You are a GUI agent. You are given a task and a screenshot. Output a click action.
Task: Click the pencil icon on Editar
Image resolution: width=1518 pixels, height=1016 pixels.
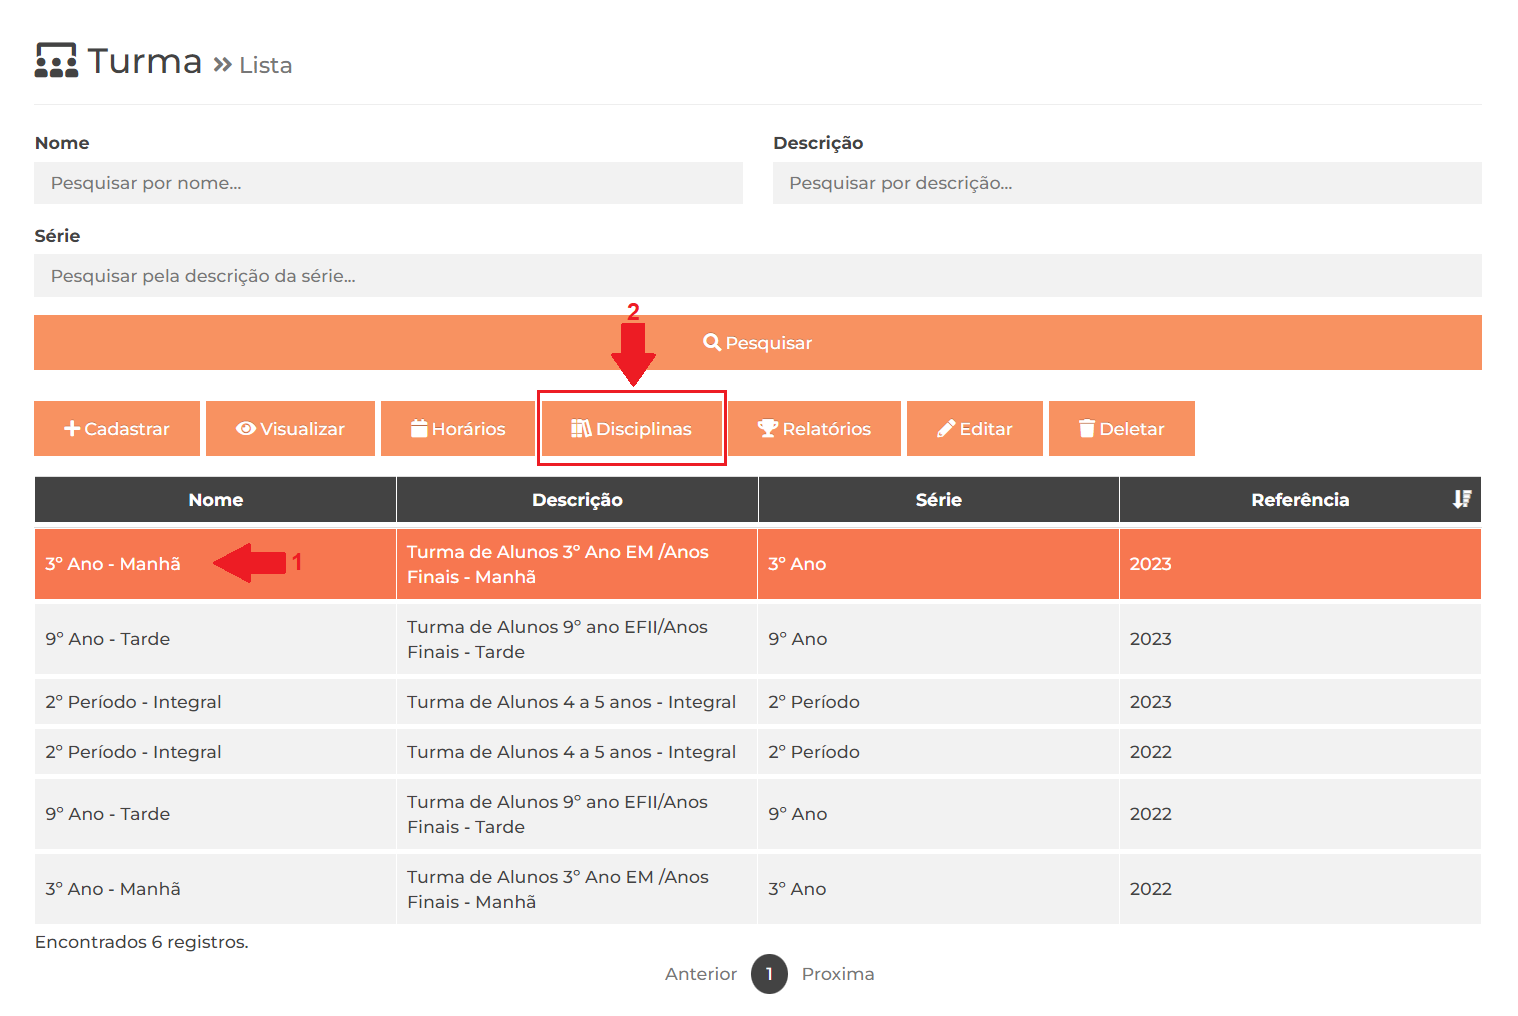(946, 428)
